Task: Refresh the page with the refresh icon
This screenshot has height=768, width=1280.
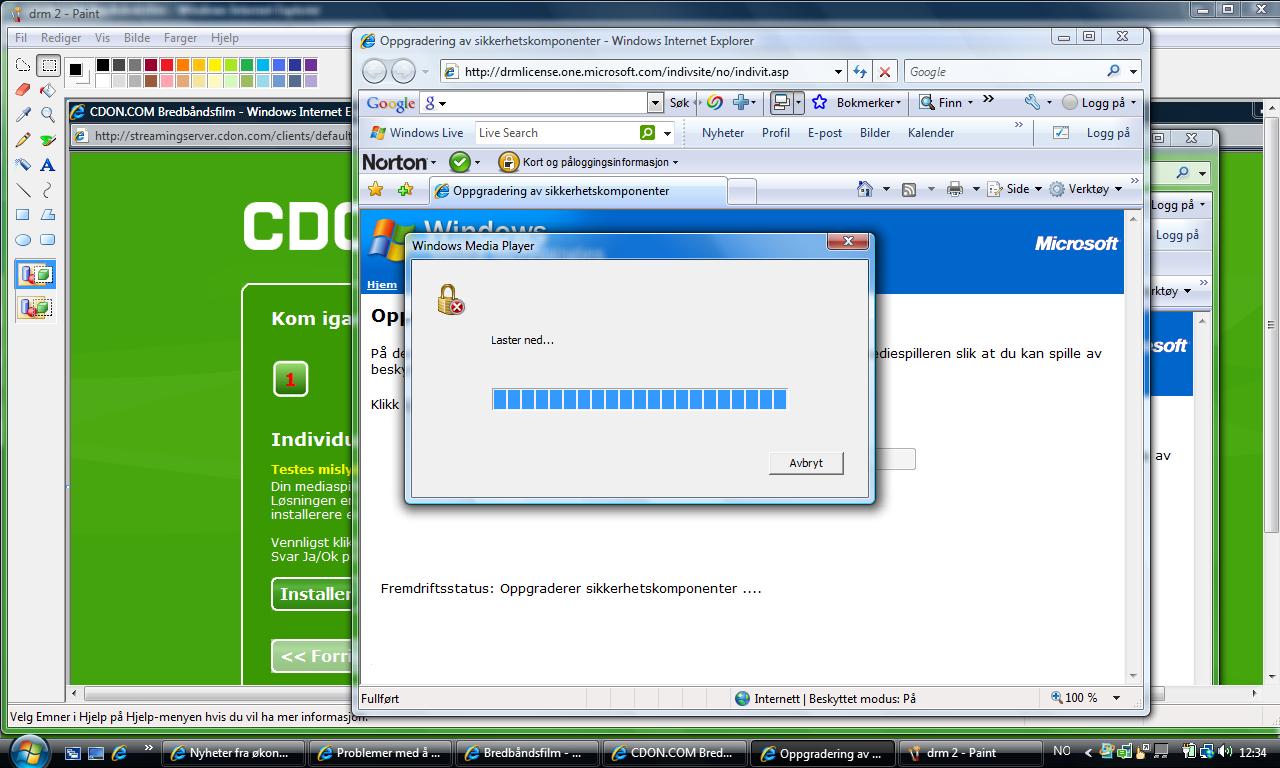Action: tap(860, 72)
